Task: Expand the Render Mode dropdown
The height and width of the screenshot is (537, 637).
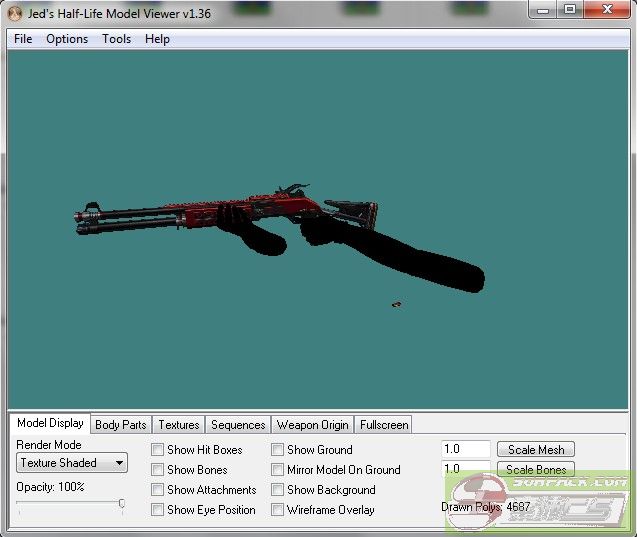Action: point(72,463)
